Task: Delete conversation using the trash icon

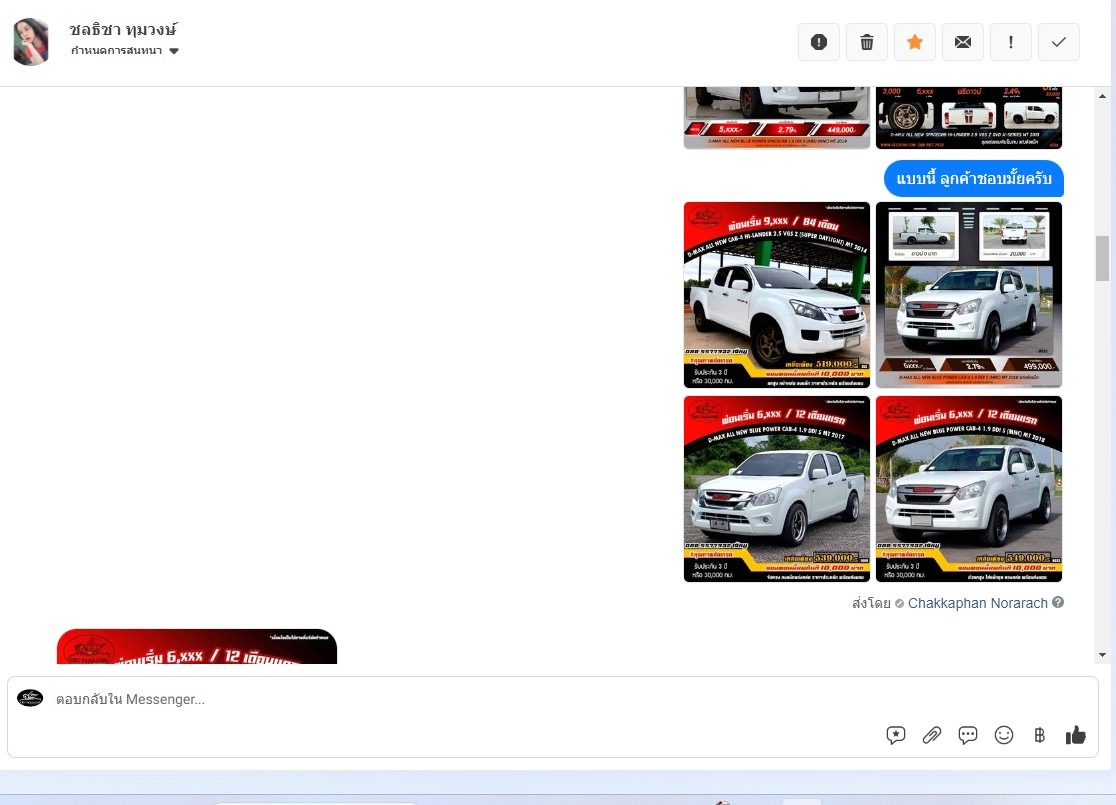Action: 867,42
